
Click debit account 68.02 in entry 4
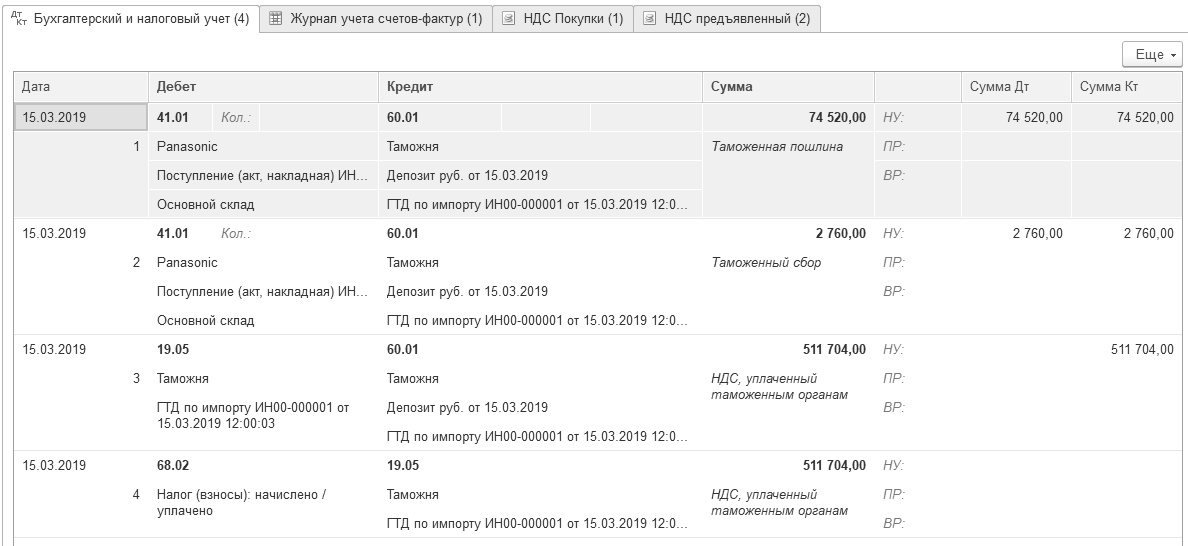tap(174, 465)
